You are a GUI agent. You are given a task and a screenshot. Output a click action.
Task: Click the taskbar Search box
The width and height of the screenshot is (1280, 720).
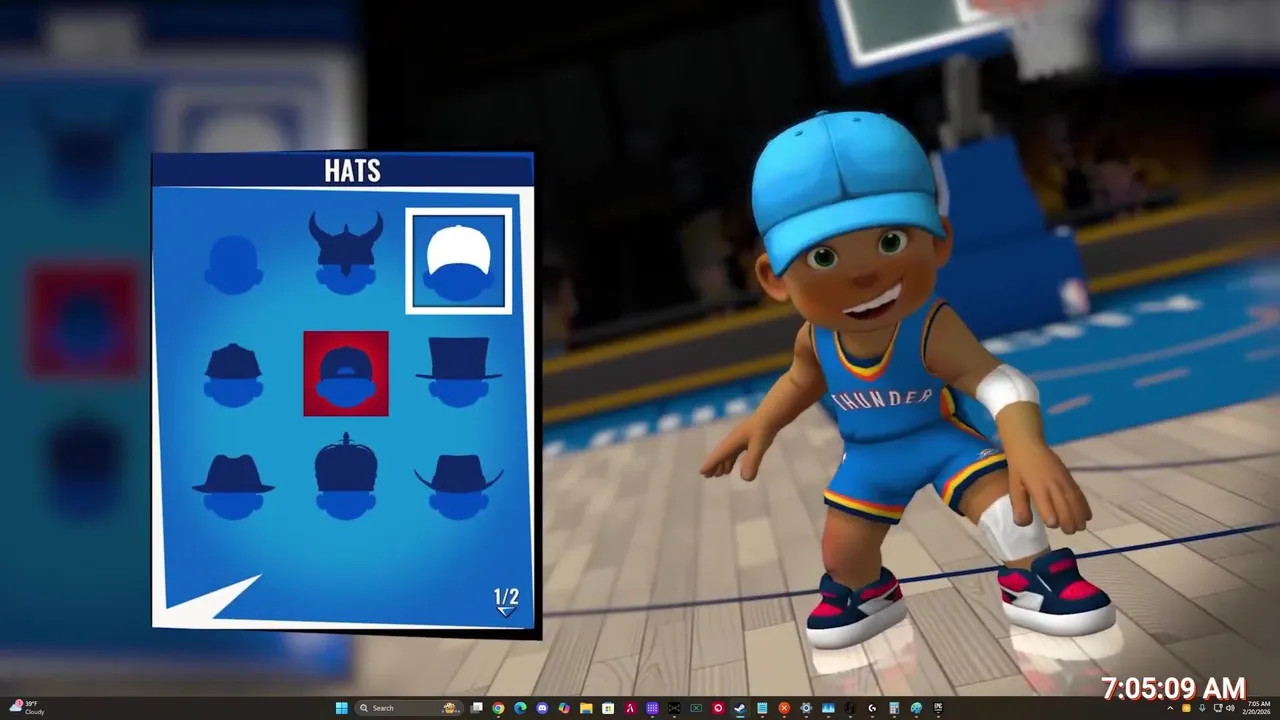pyautogui.click(x=408, y=708)
